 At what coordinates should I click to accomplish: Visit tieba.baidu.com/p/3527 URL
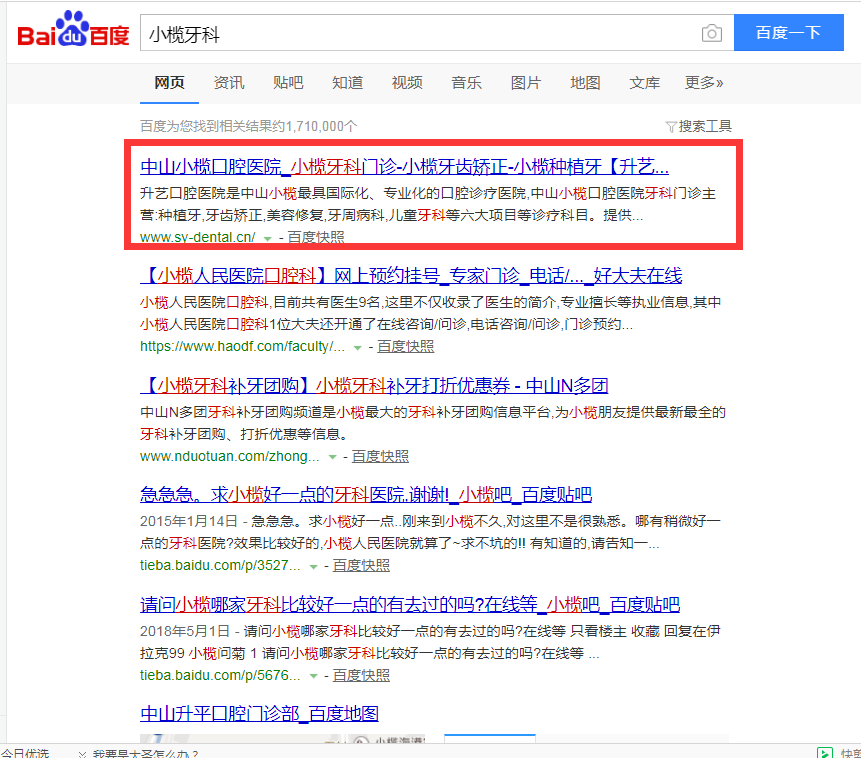click(x=220, y=565)
